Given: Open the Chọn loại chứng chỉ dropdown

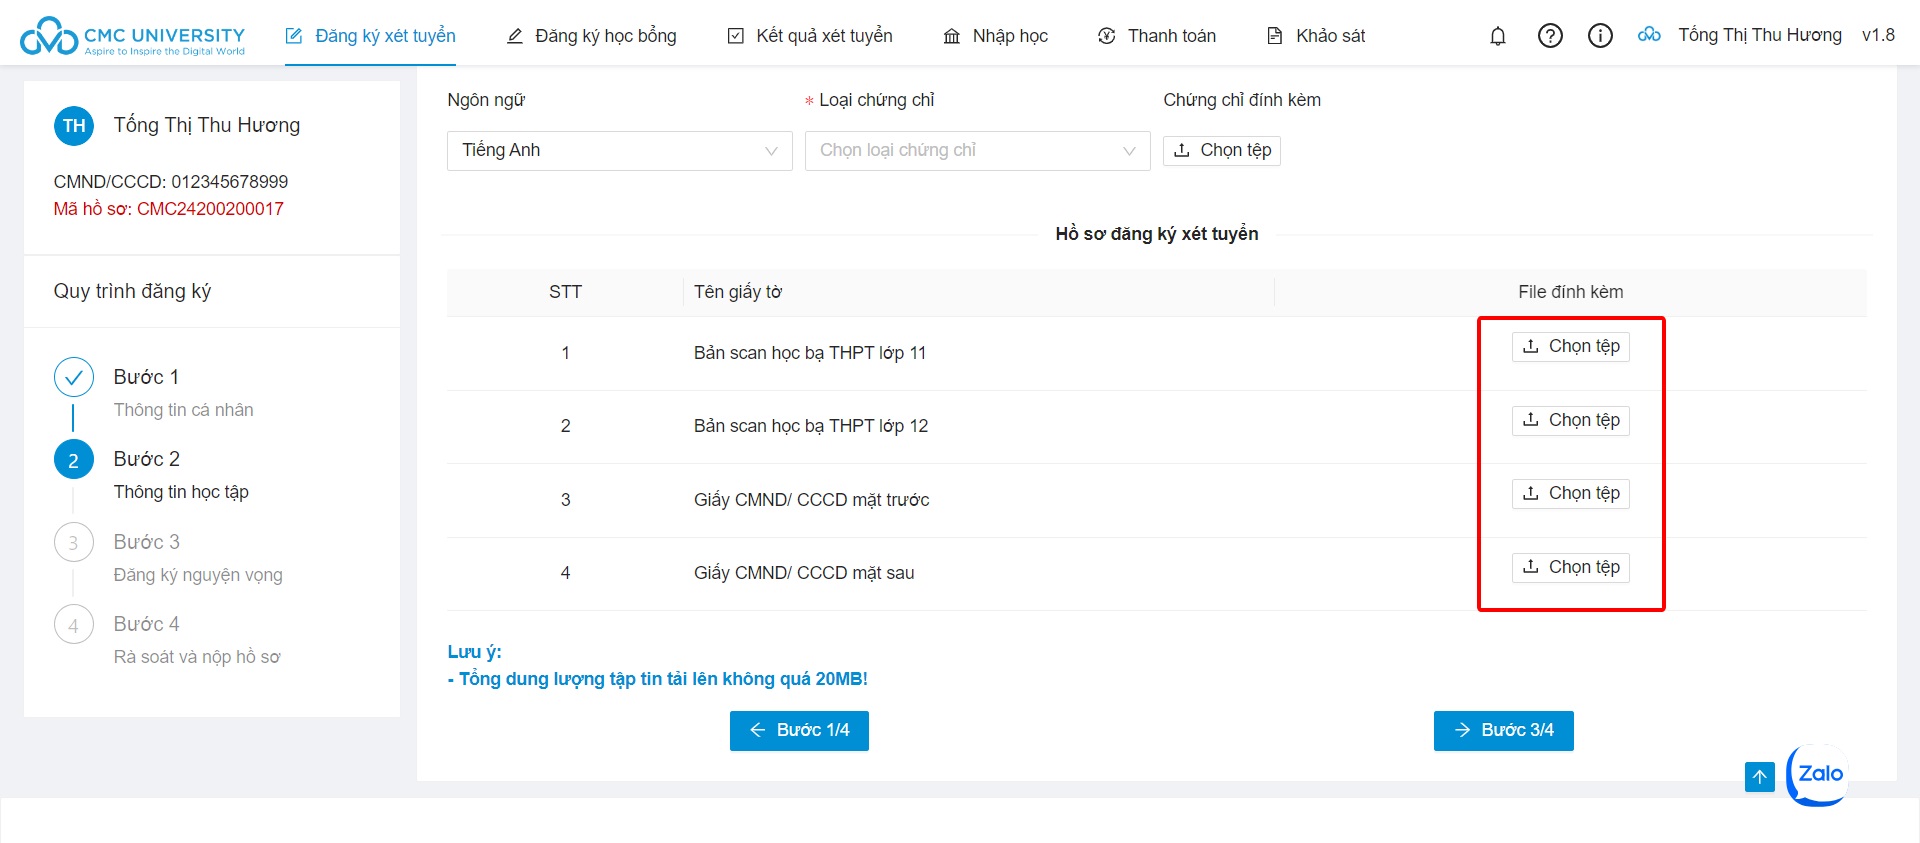Looking at the screenshot, I should [978, 151].
